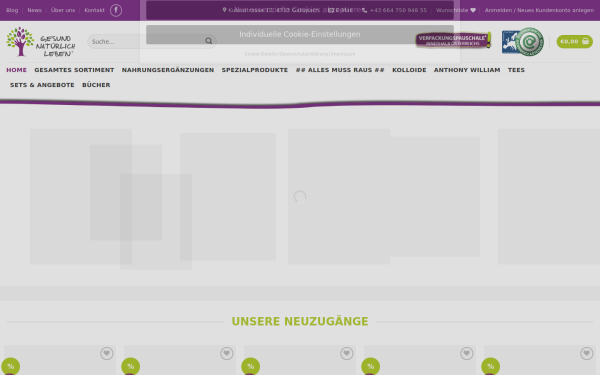Screen dimensions: 600x375
Task: Open Cookie-Details link
Action: (x=260, y=54)
